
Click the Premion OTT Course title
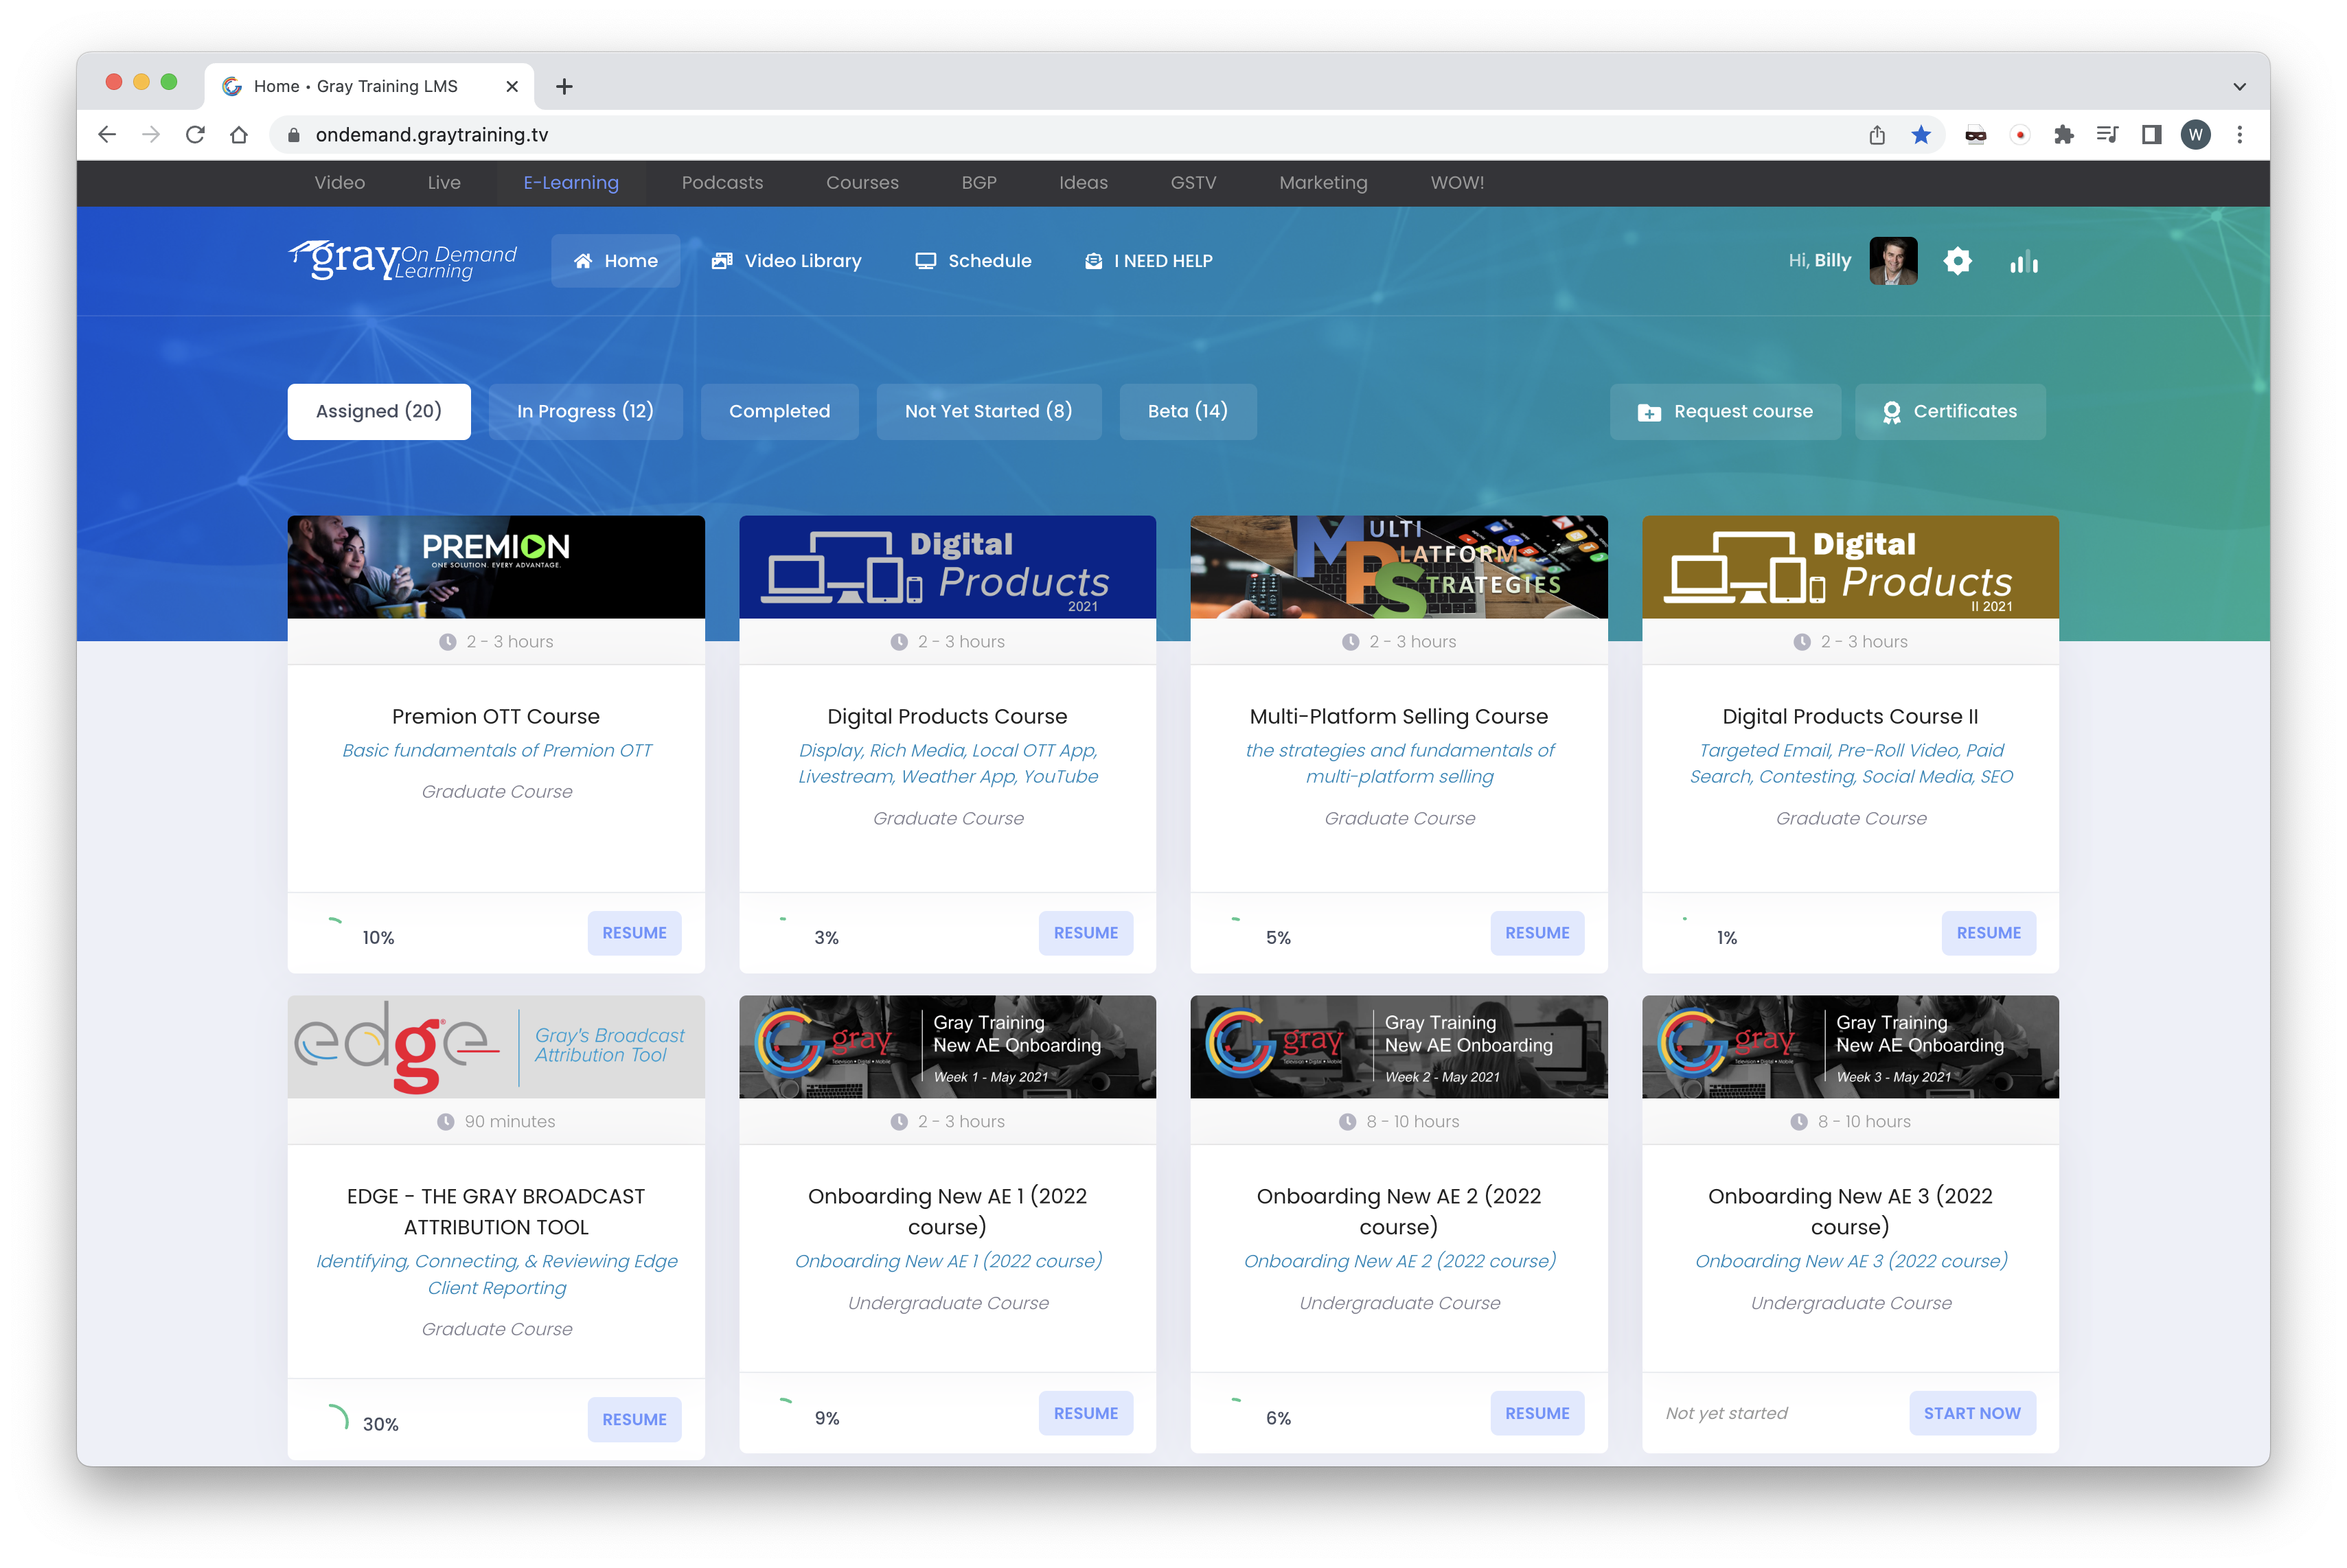click(x=496, y=717)
